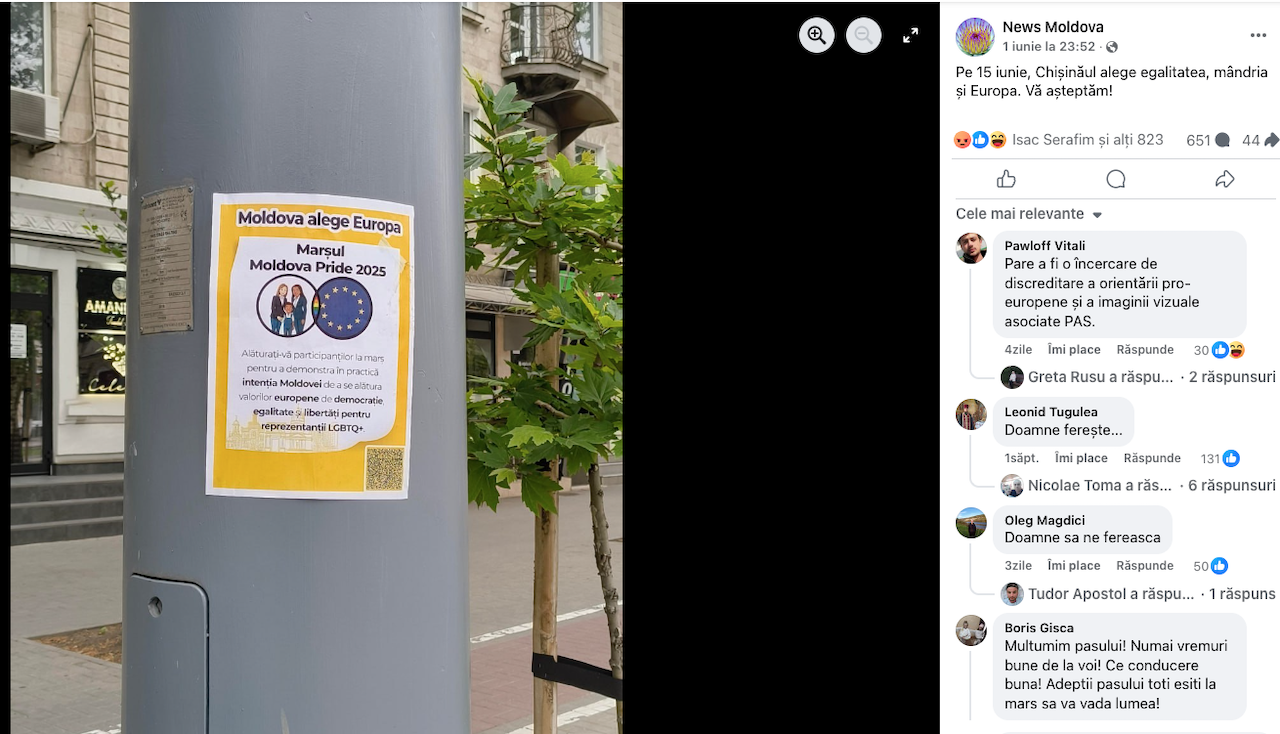Expand Greta Rusu's 2 replies

1138,377
